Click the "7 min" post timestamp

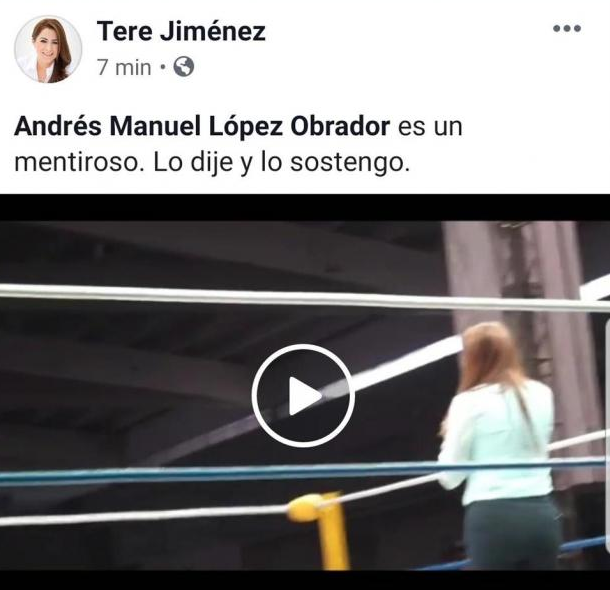(x=124, y=67)
